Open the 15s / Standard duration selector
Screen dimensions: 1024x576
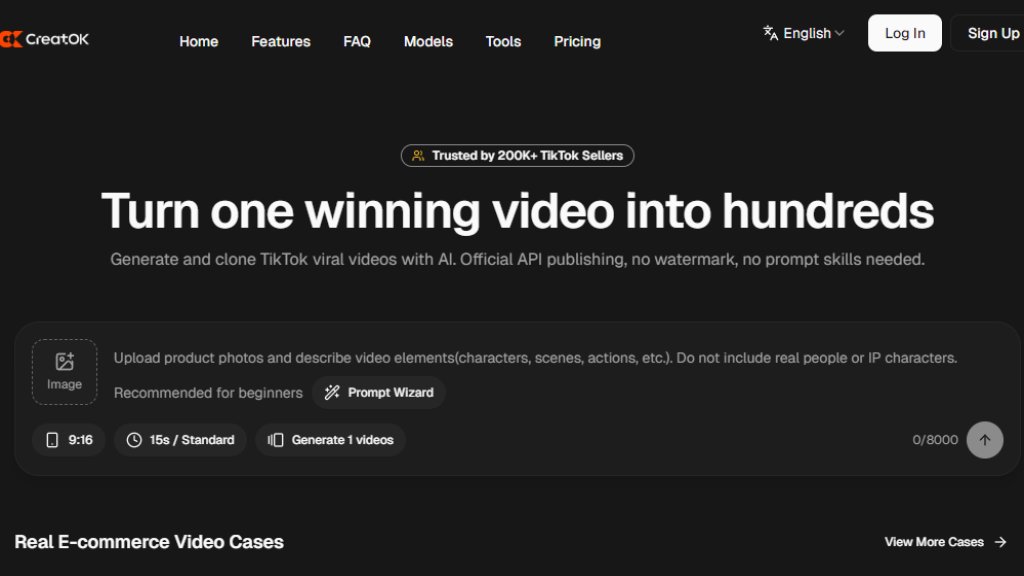(180, 440)
